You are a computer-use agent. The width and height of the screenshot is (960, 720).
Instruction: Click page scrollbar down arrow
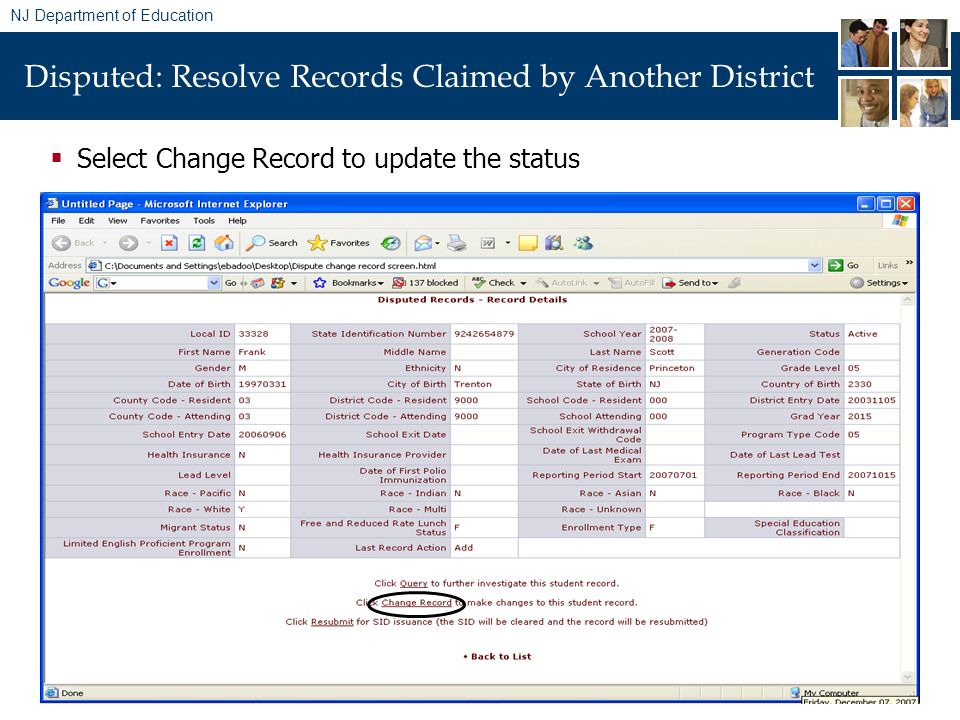907,677
